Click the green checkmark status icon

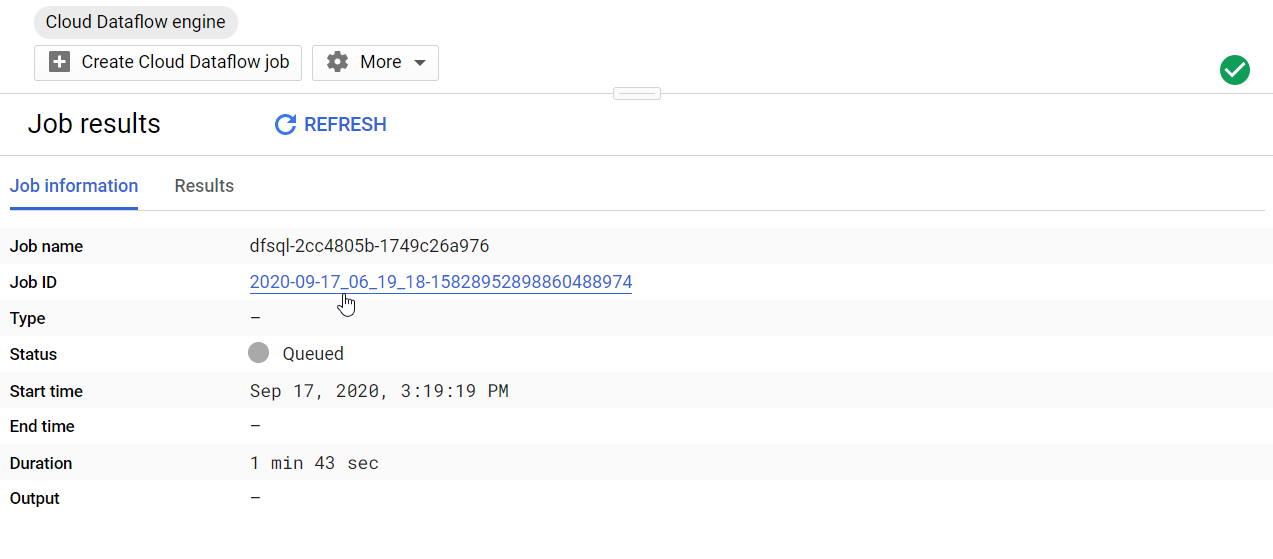tap(1235, 70)
